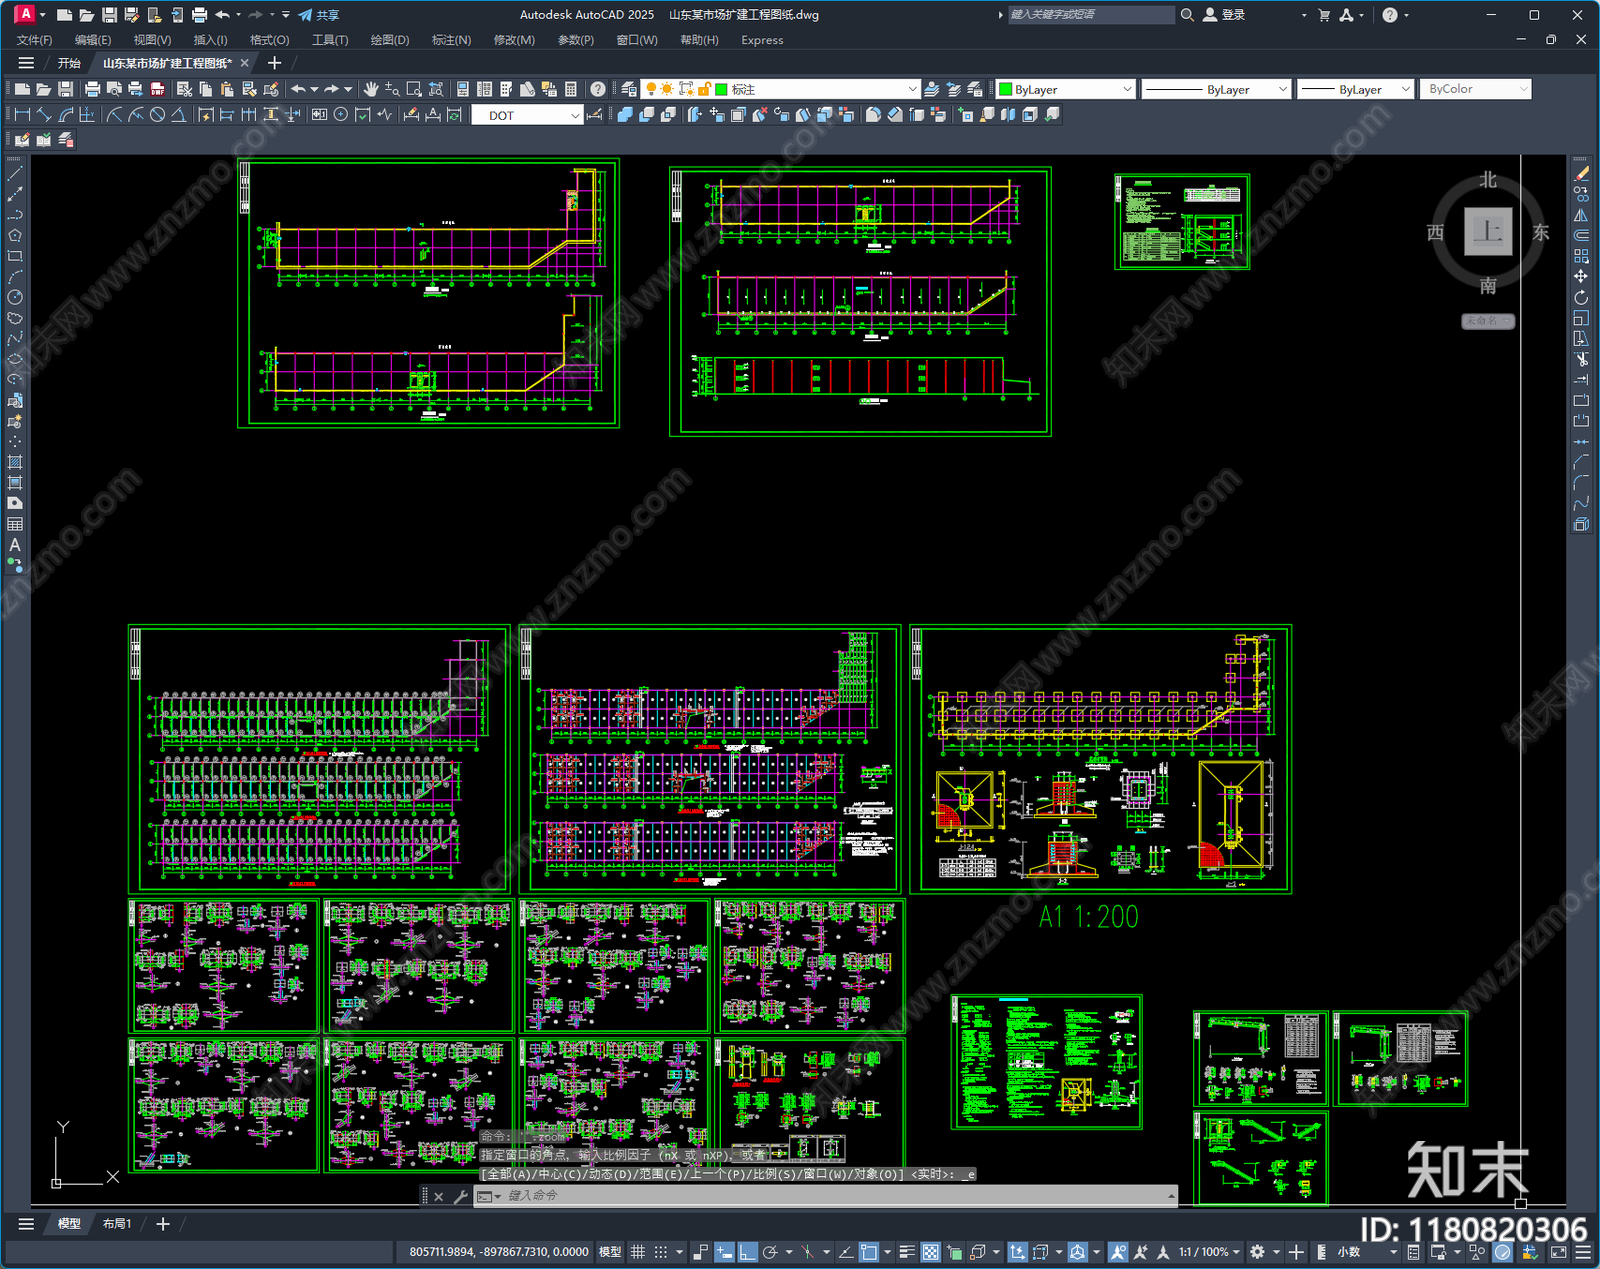Select the Multiline Text tool

tap(15, 545)
